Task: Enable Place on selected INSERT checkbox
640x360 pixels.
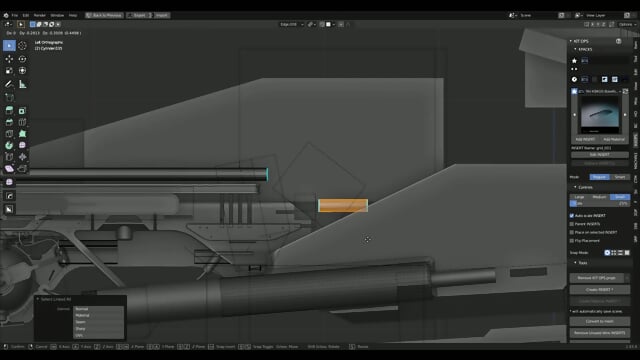Action: (572, 232)
